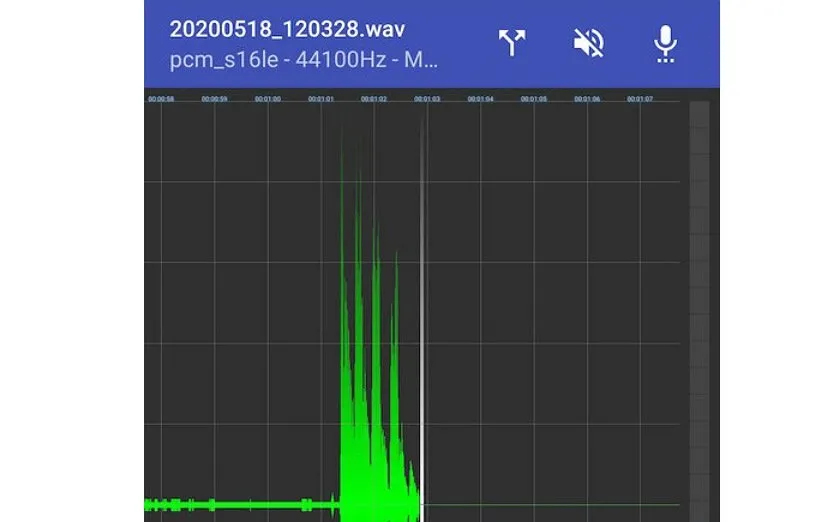Click the 00:00:58 timeline marker
822x522 pixels.
tap(161, 99)
